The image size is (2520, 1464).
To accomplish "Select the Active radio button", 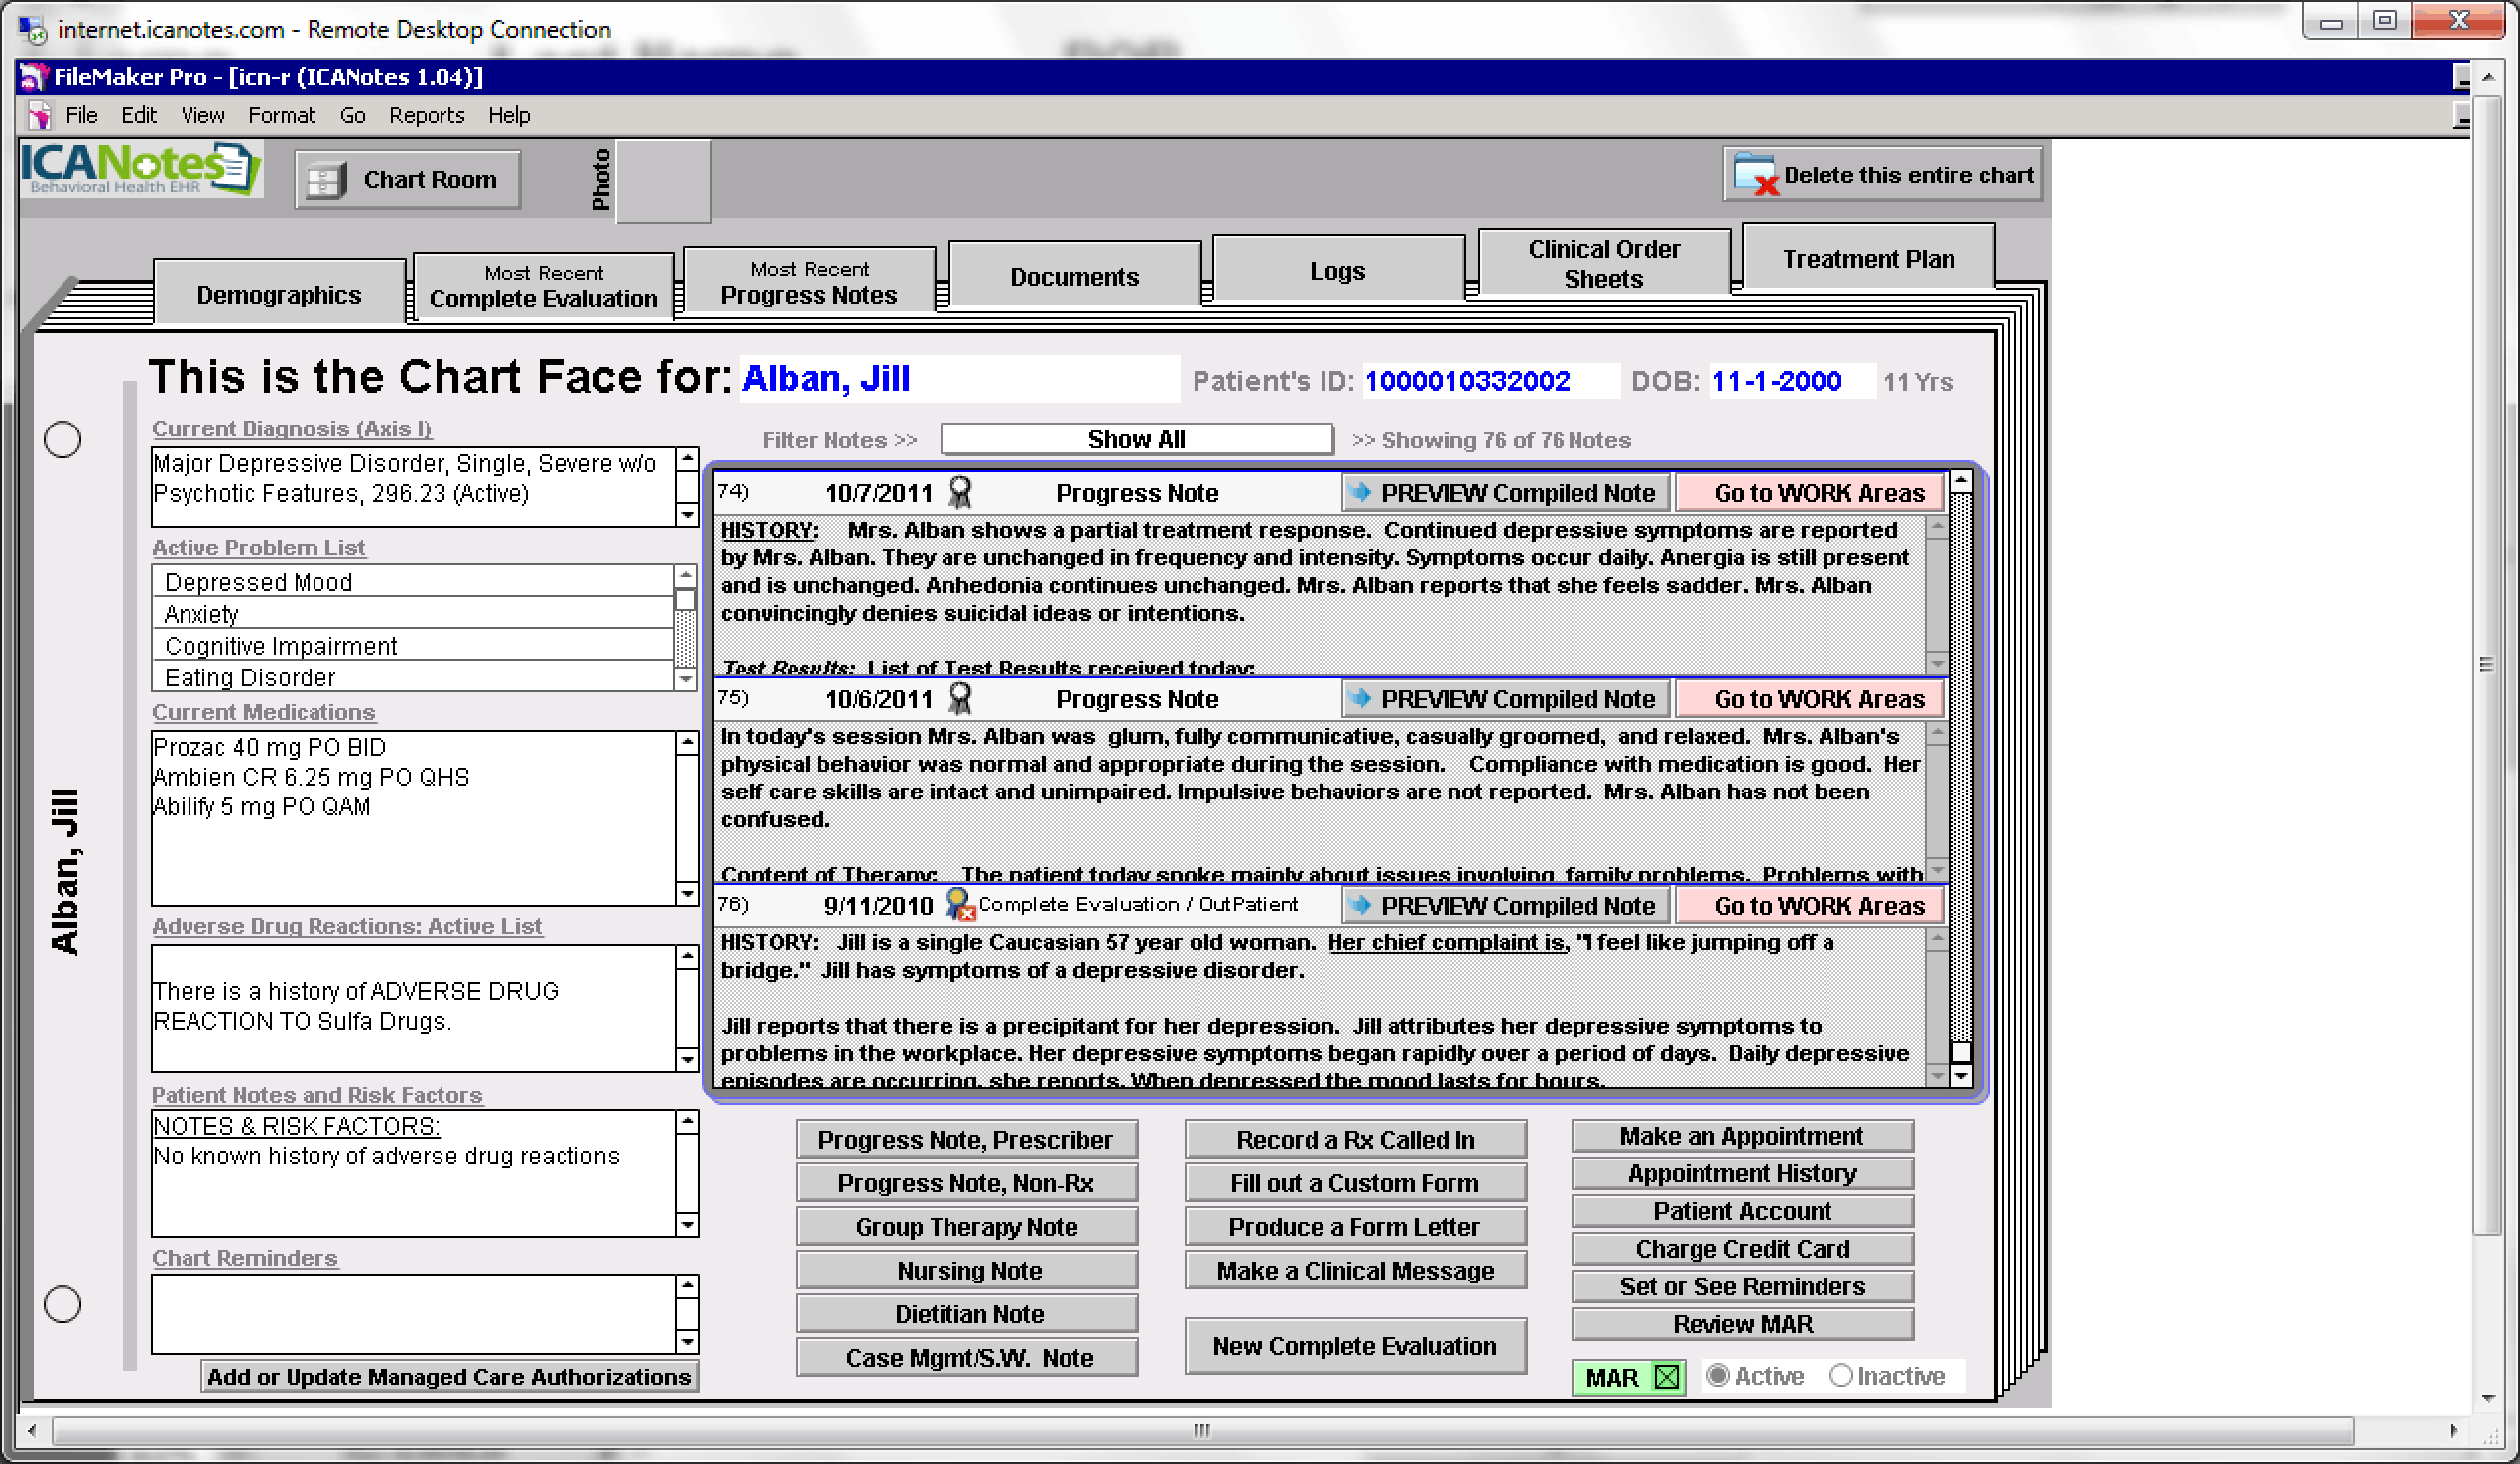I will point(1718,1375).
